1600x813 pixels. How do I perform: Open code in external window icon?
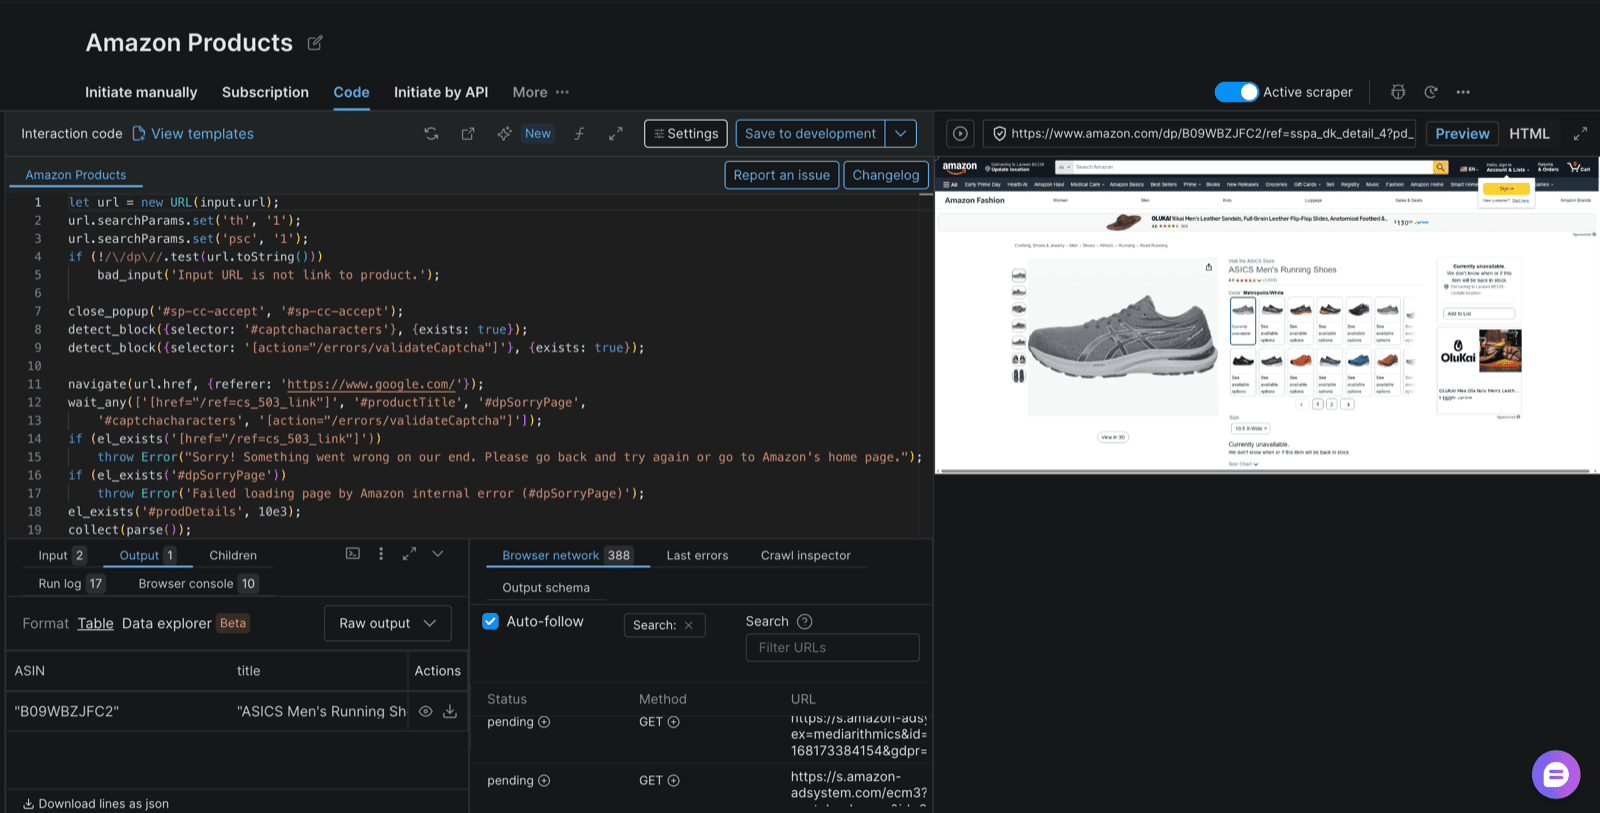coord(468,133)
